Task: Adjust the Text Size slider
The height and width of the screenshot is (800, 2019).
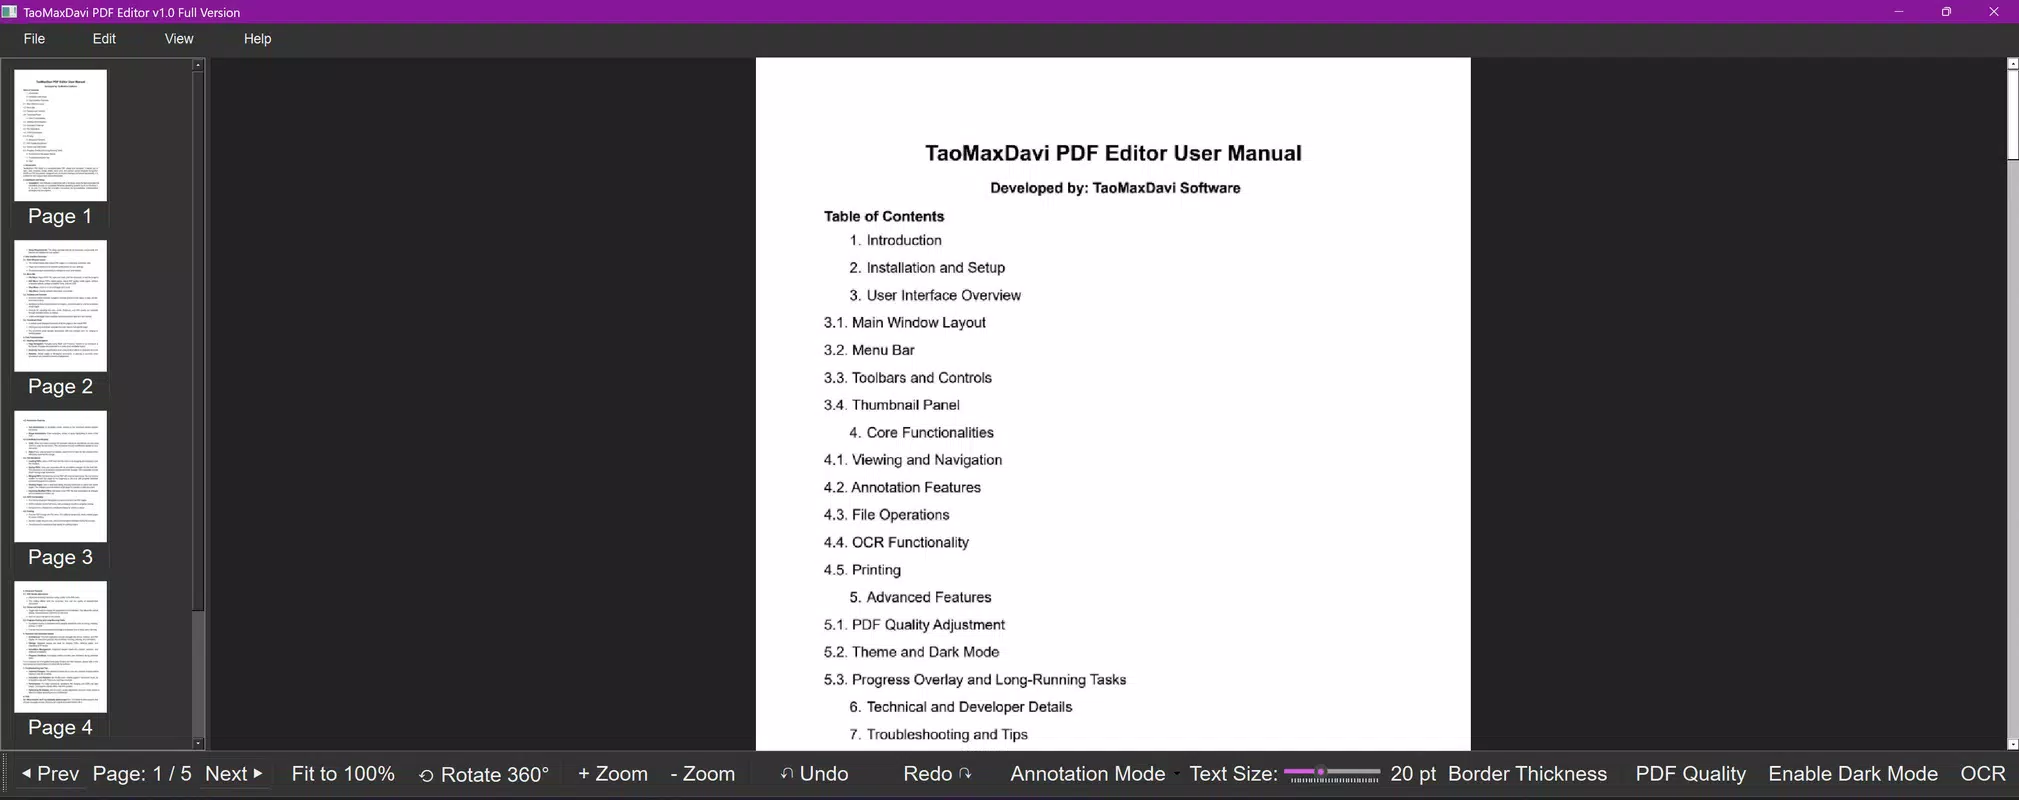Action: point(1332,774)
